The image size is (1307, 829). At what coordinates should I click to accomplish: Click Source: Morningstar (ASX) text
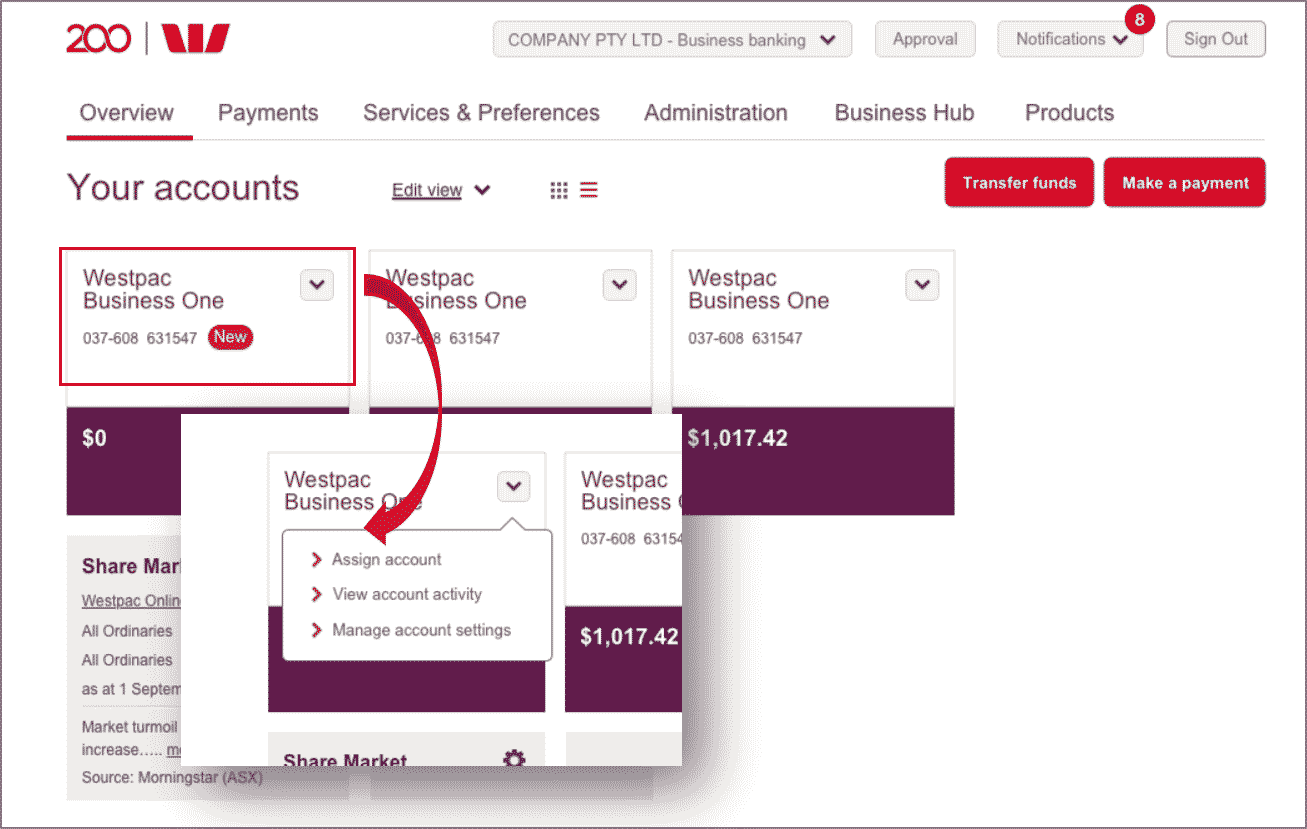172,777
